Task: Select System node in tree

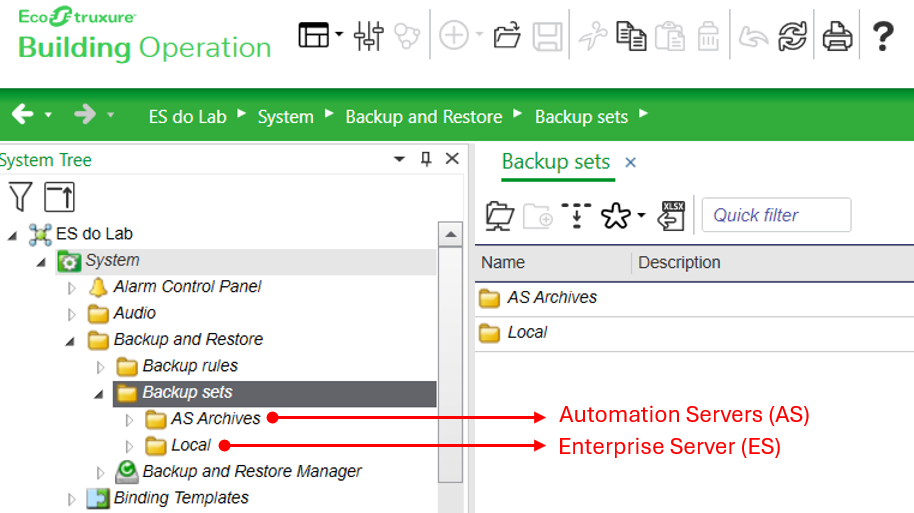Action: tap(113, 260)
